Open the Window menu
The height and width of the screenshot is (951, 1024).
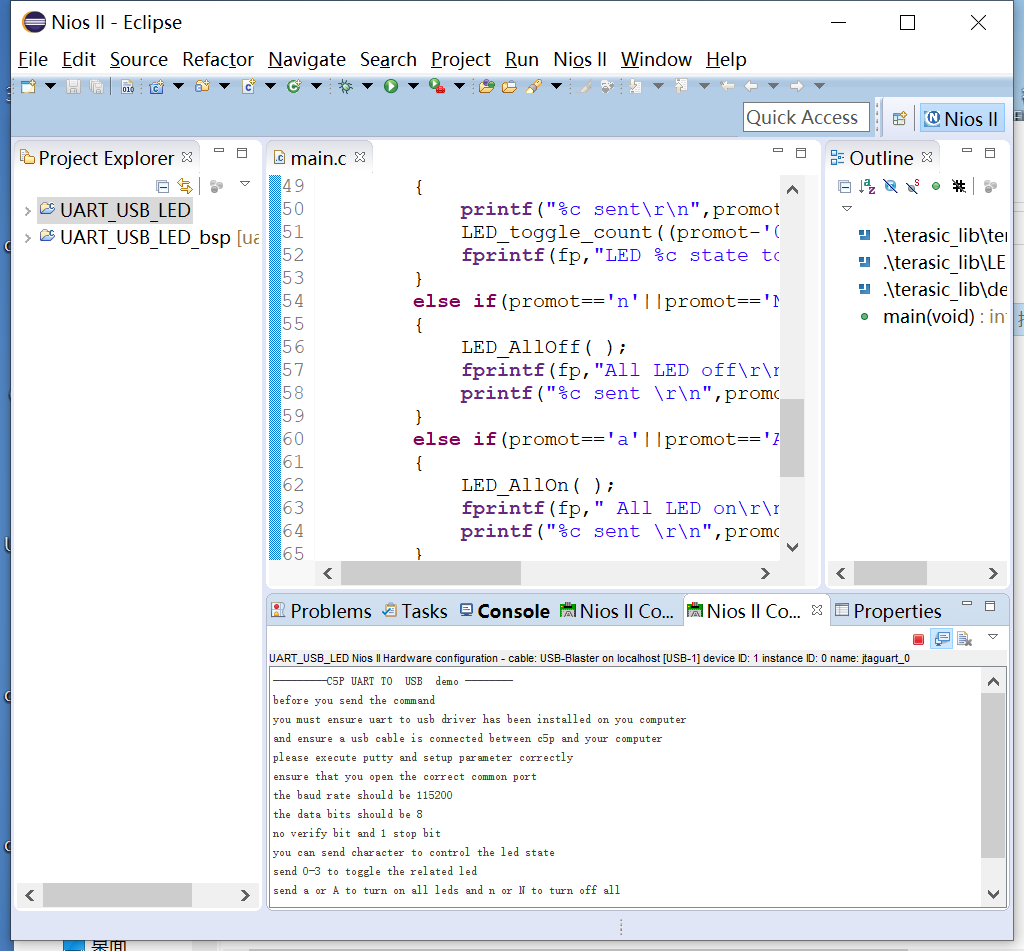point(656,59)
